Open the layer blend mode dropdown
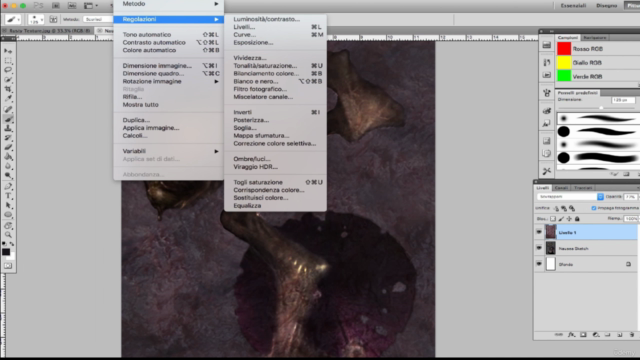Screen dimensions: 640x360 pos(570,197)
